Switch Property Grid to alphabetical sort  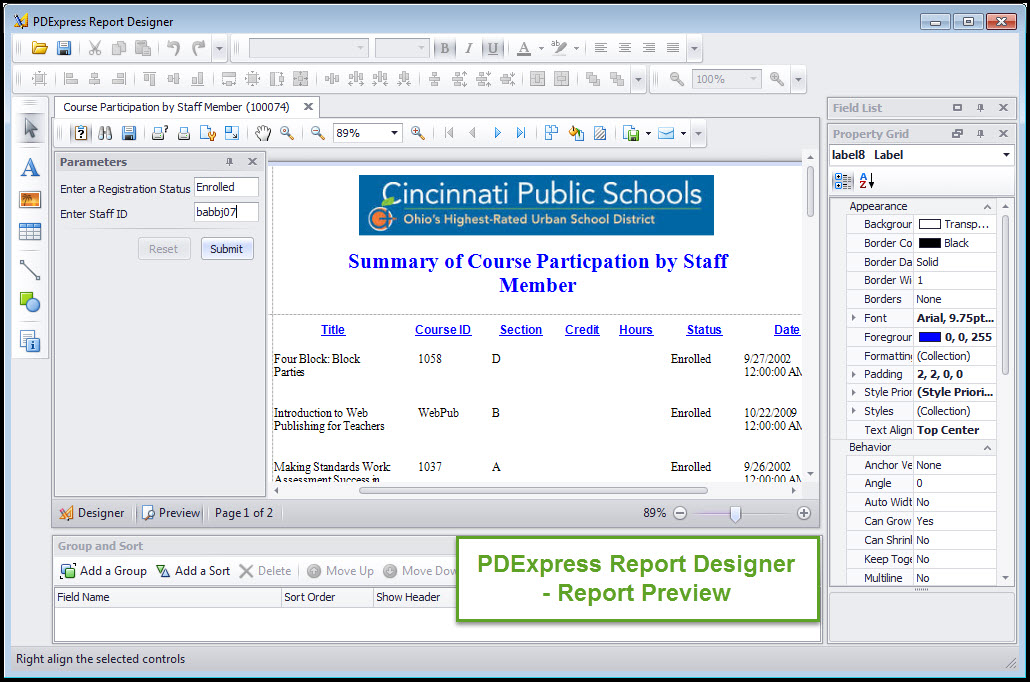[866, 181]
